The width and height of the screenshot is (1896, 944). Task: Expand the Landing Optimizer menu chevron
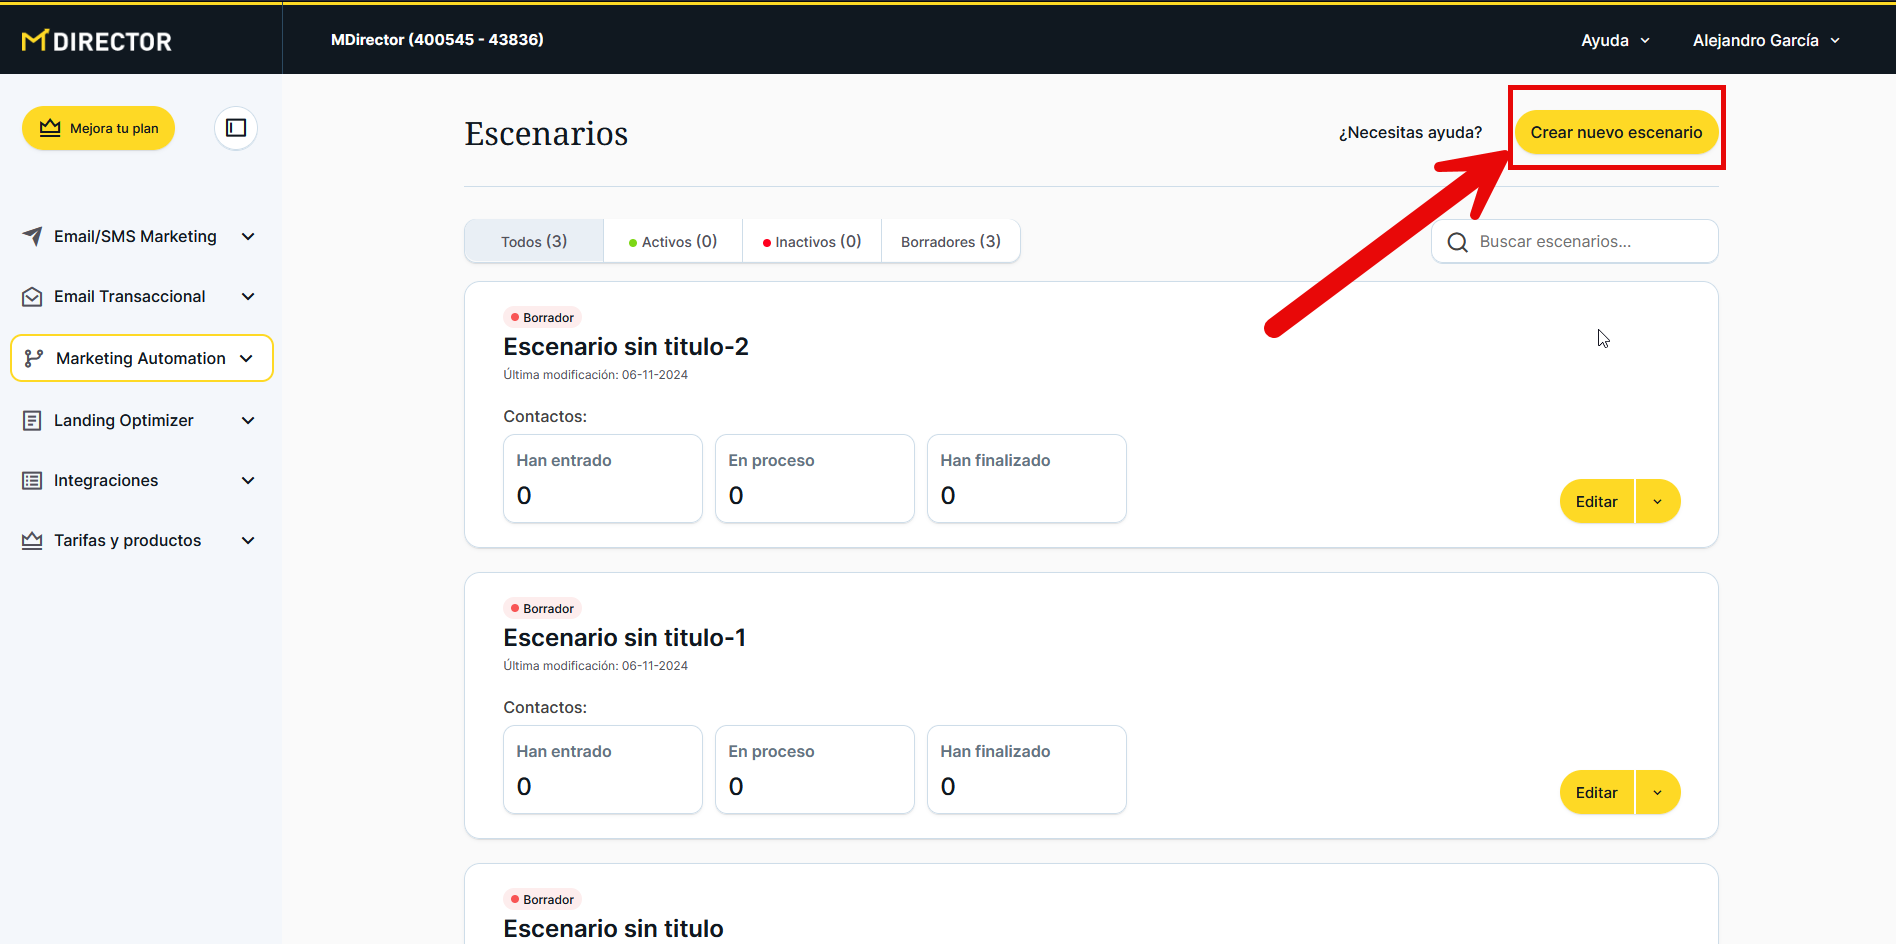[248, 421]
